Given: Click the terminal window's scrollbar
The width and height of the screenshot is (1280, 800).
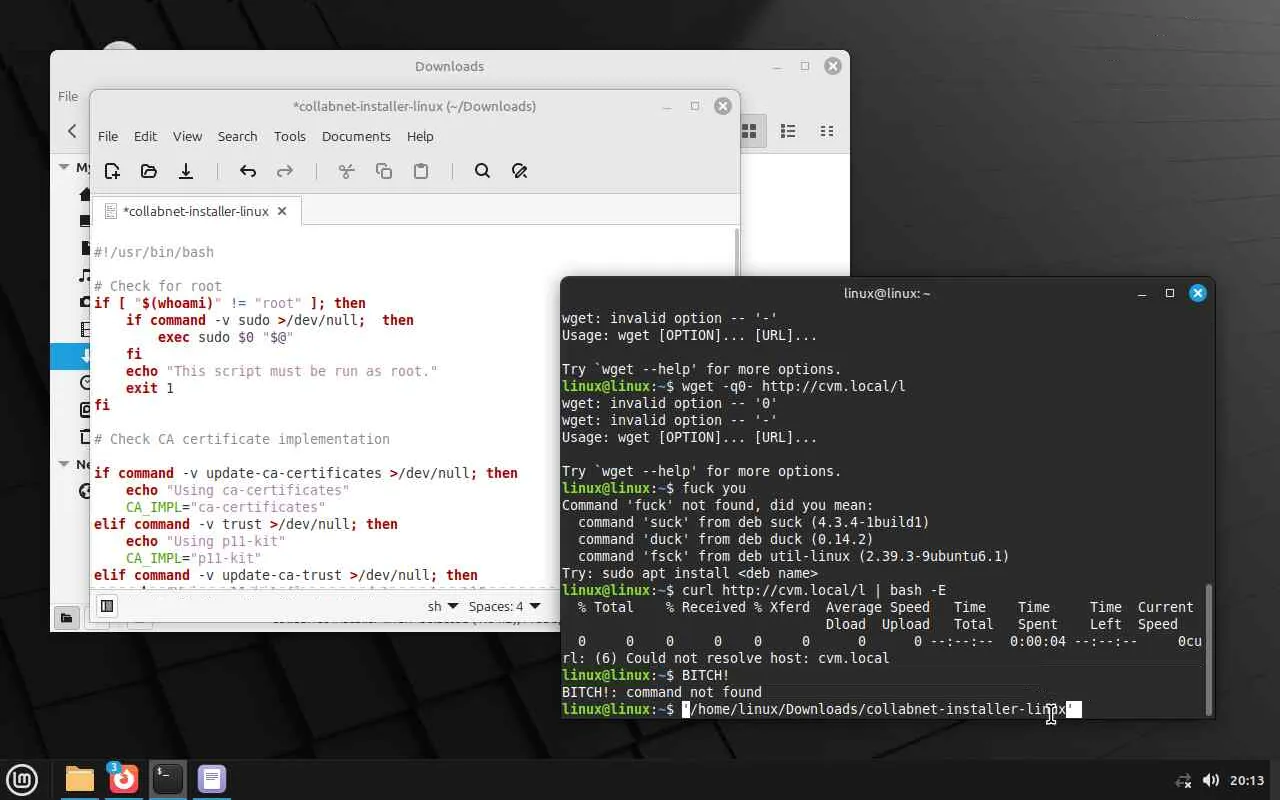Looking at the screenshot, I should [1208, 650].
